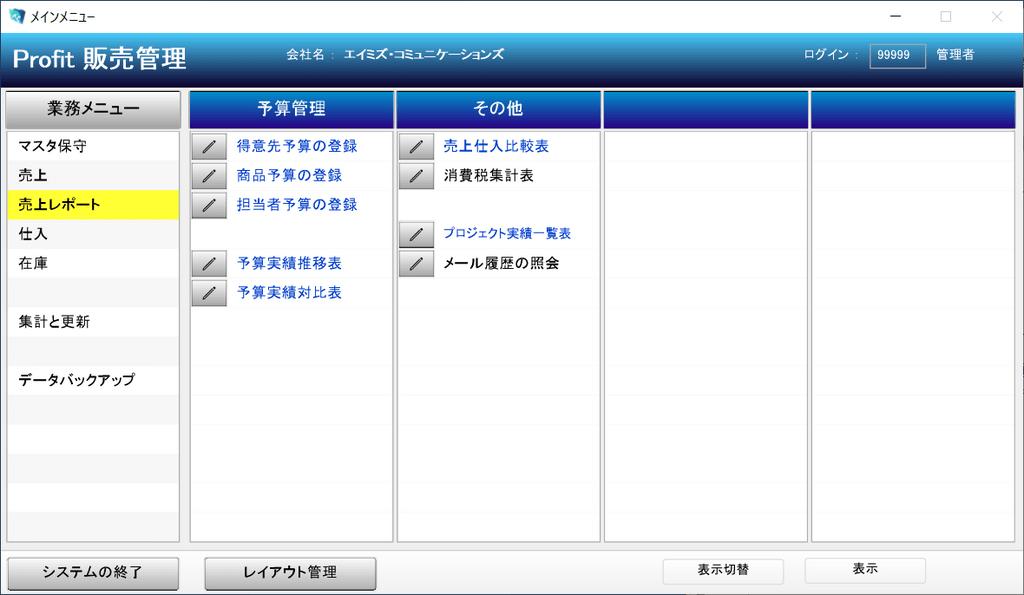The width and height of the screenshot is (1024, 595).
Task: Close the メインメニュー window
Action: tap(997, 16)
